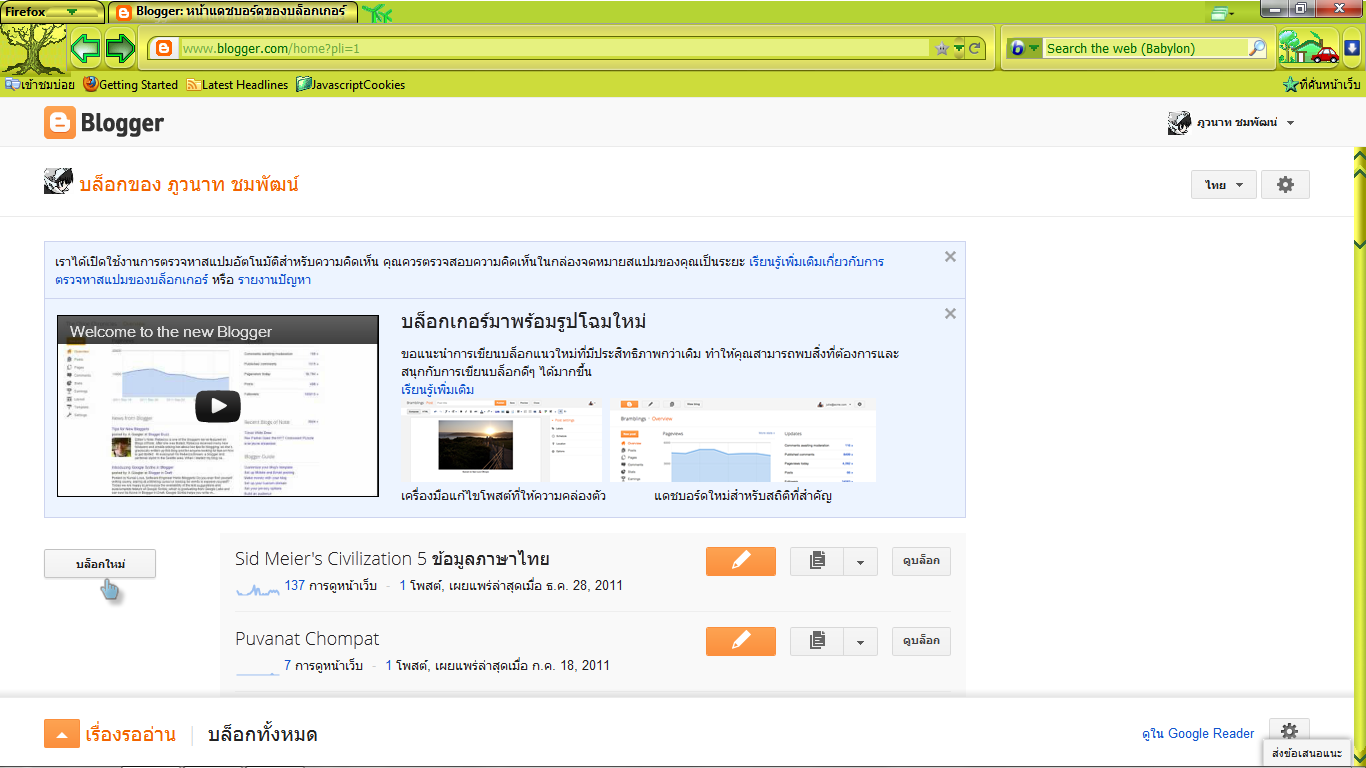The width and height of the screenshot is (1366, 768).
Task: Open the Blogger settings gear beside the ไทย button
Action: [1285, 185]
